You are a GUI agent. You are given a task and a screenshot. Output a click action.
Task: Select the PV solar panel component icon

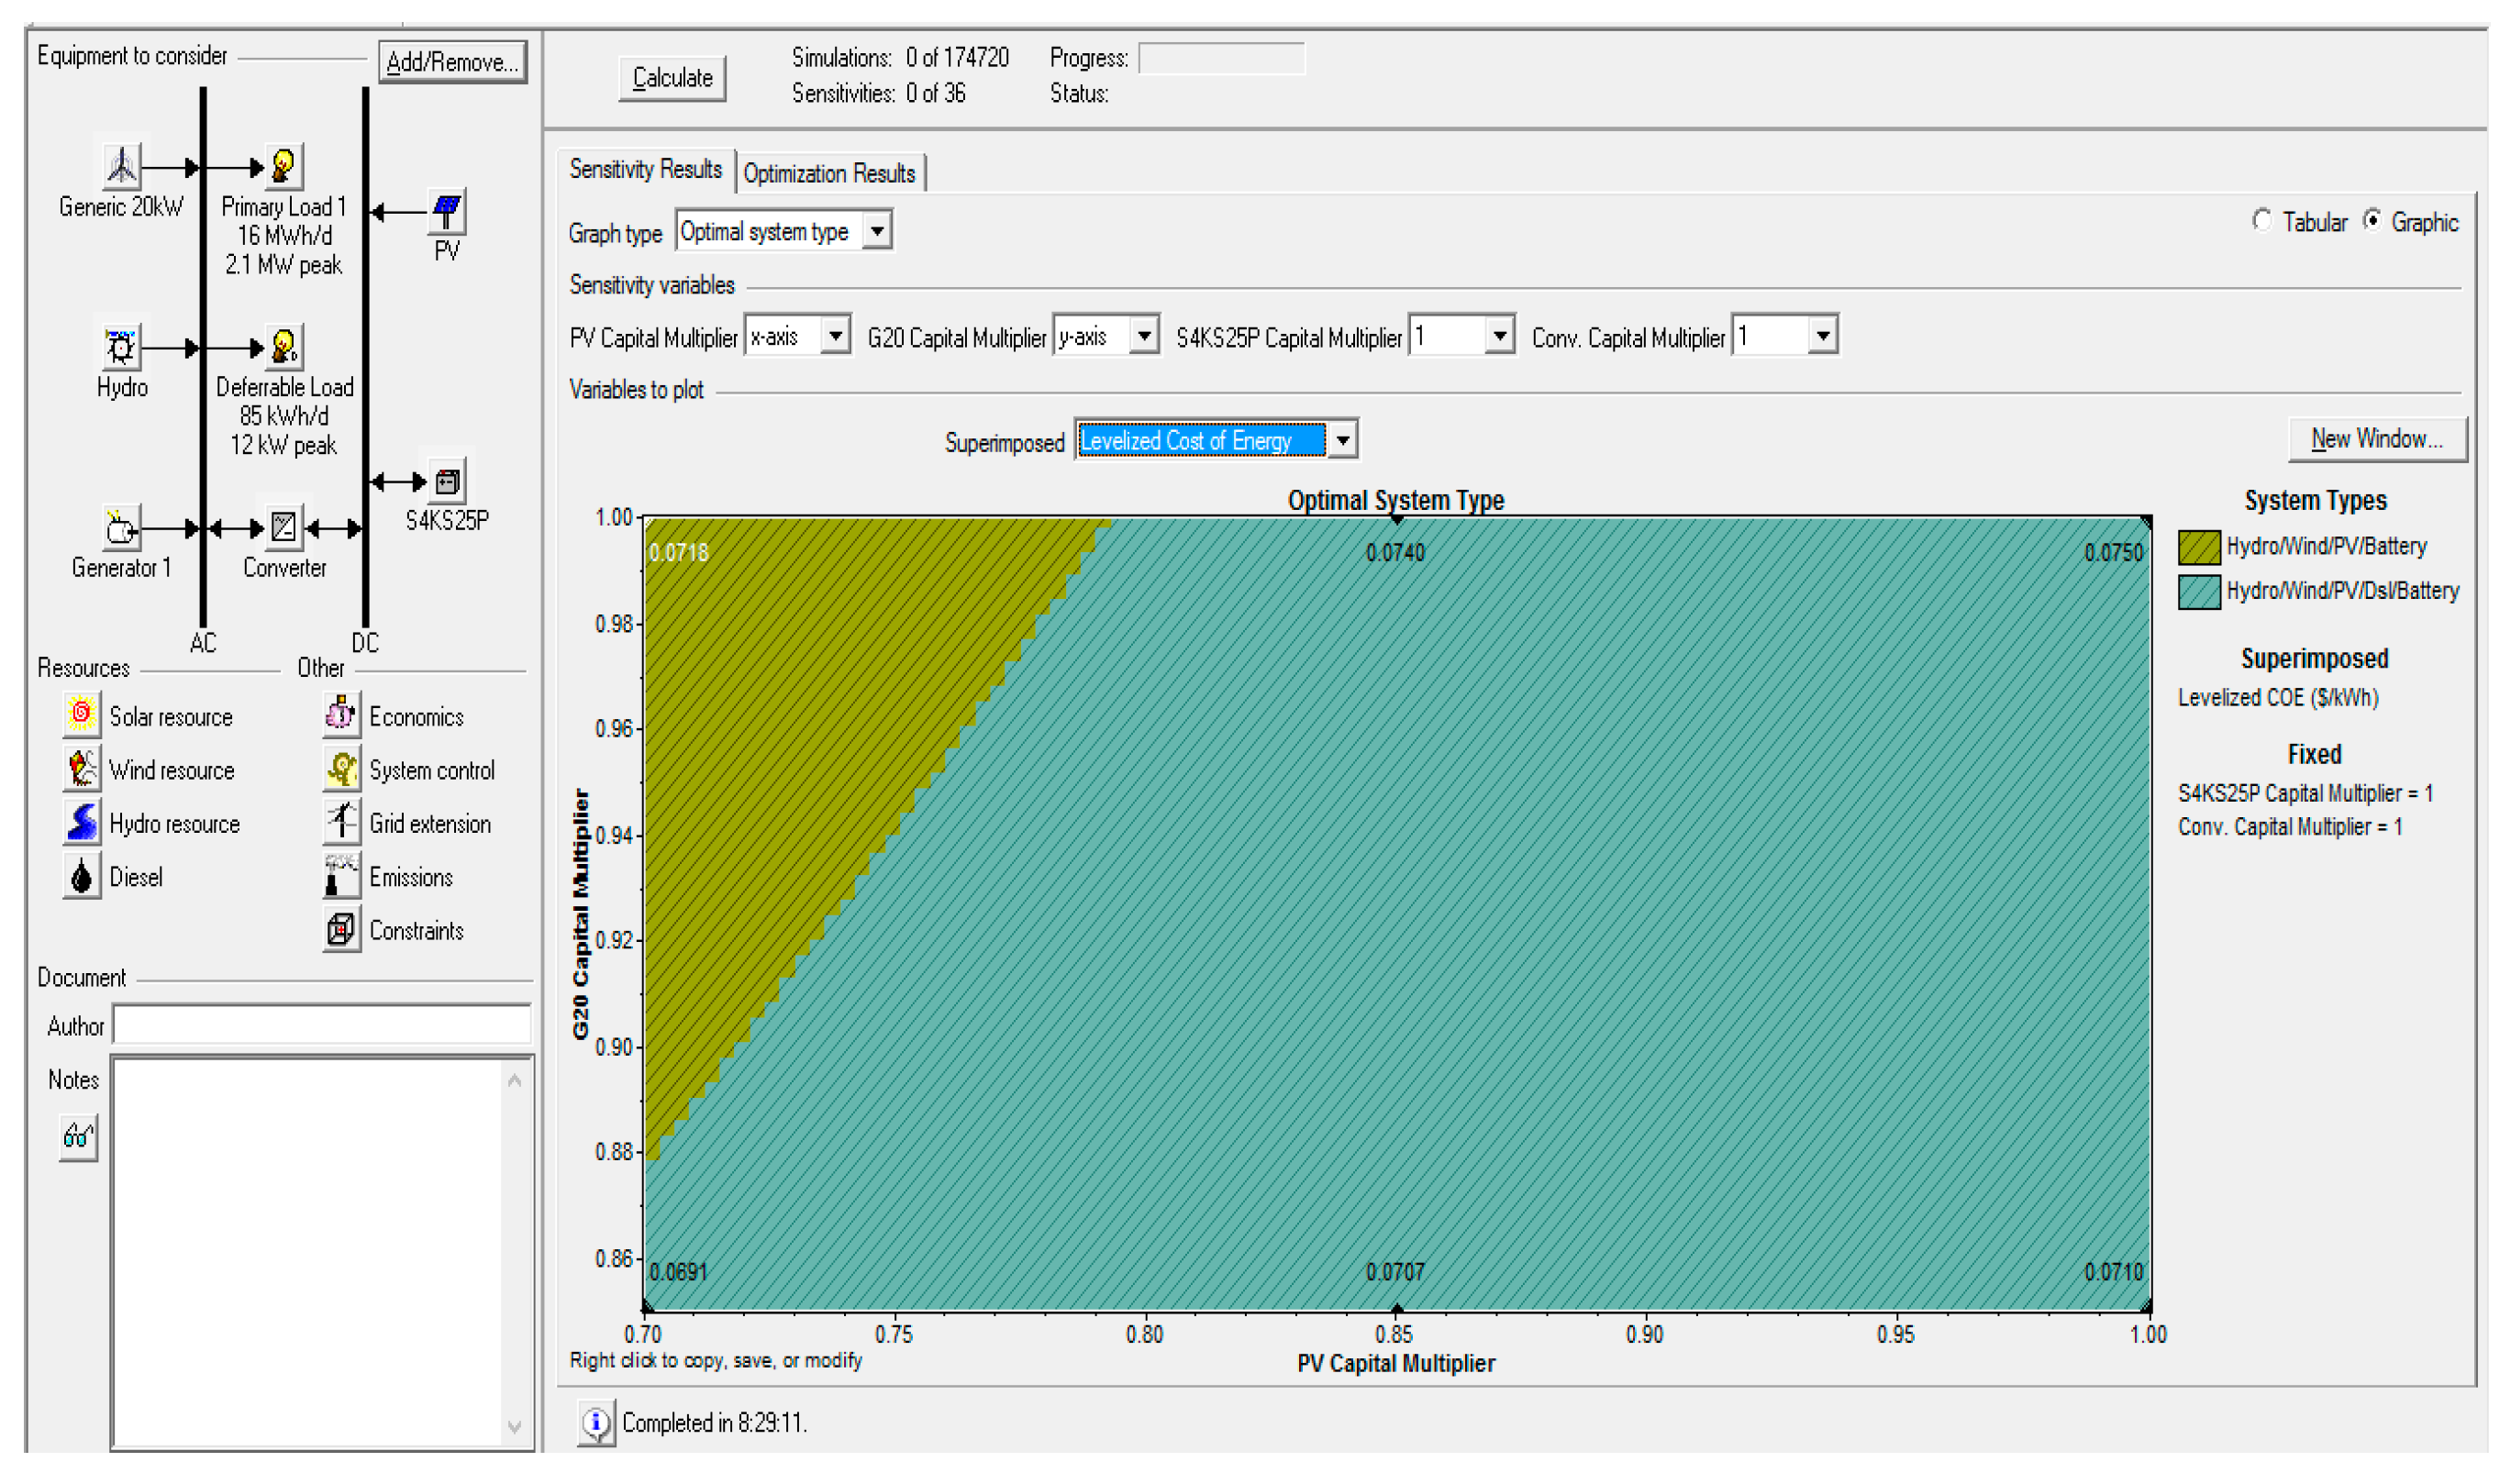point(446,211)
